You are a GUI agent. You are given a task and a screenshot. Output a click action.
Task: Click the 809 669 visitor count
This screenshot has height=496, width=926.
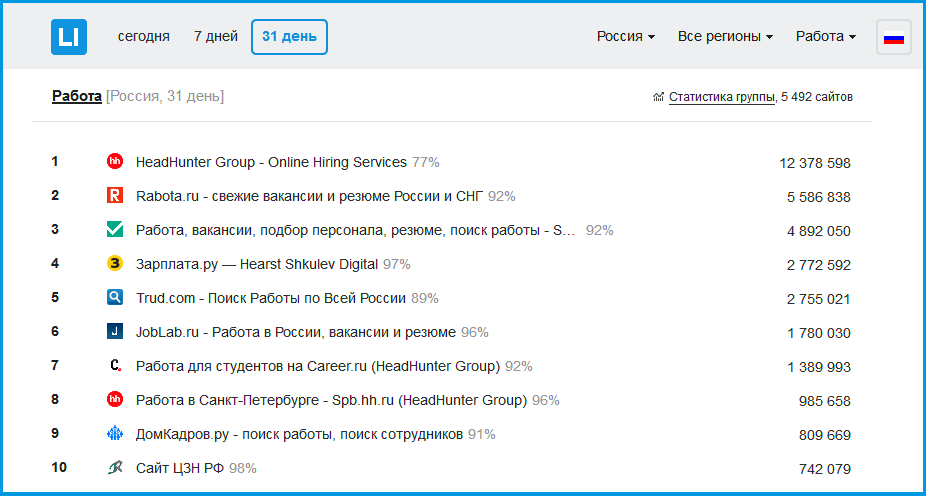pos(824,436)
